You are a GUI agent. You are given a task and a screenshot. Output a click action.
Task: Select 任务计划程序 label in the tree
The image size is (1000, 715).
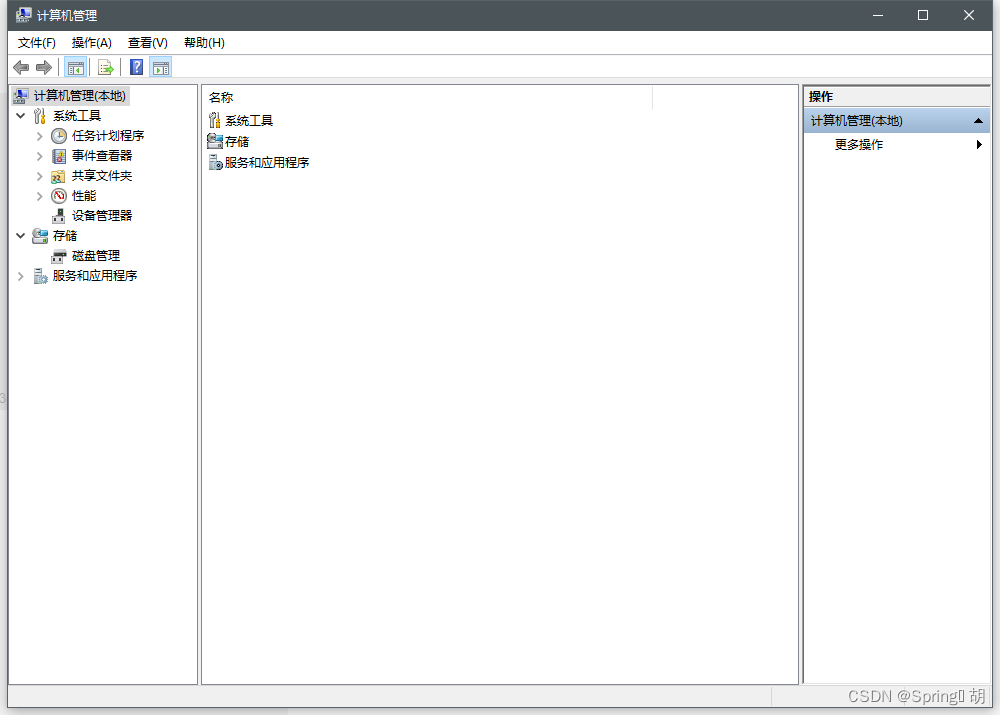[x=108, y=136]
